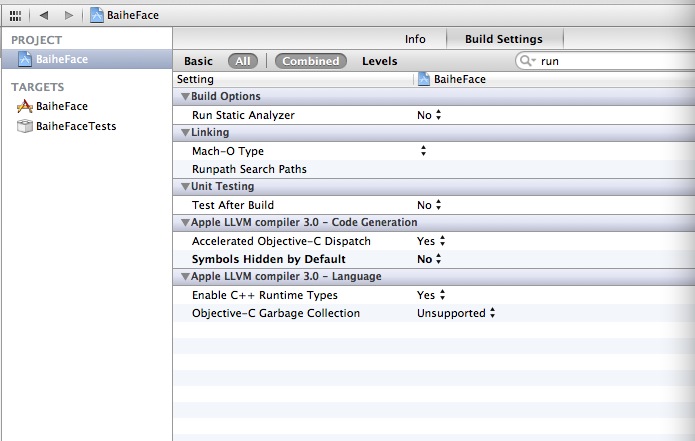Select the Mach-O Type setting
695x441 pixels.
tap(228, 151)
